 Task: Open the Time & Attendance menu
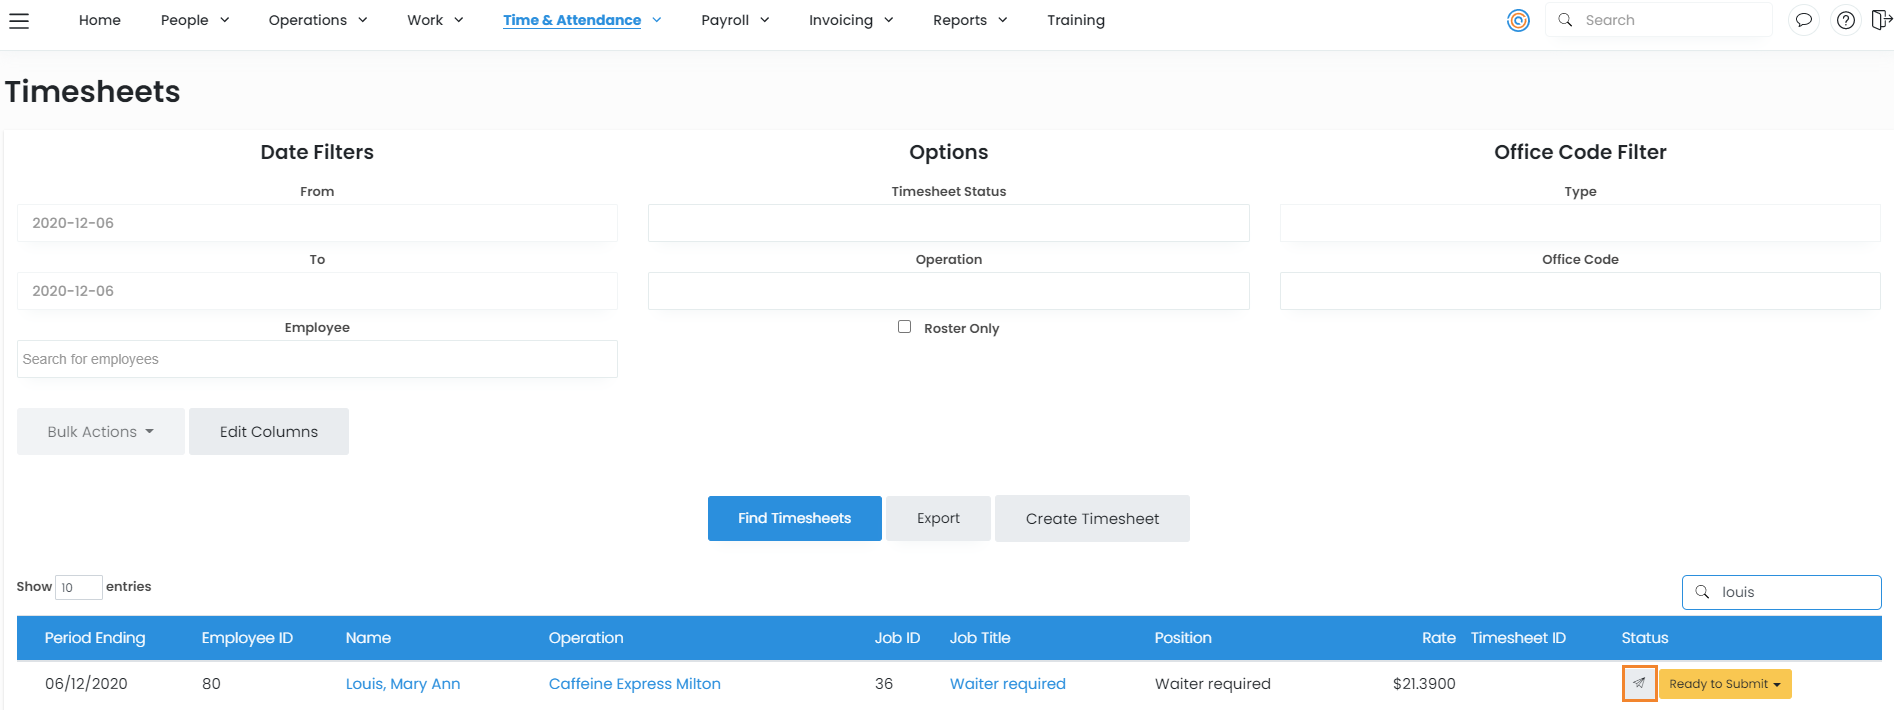581,20
